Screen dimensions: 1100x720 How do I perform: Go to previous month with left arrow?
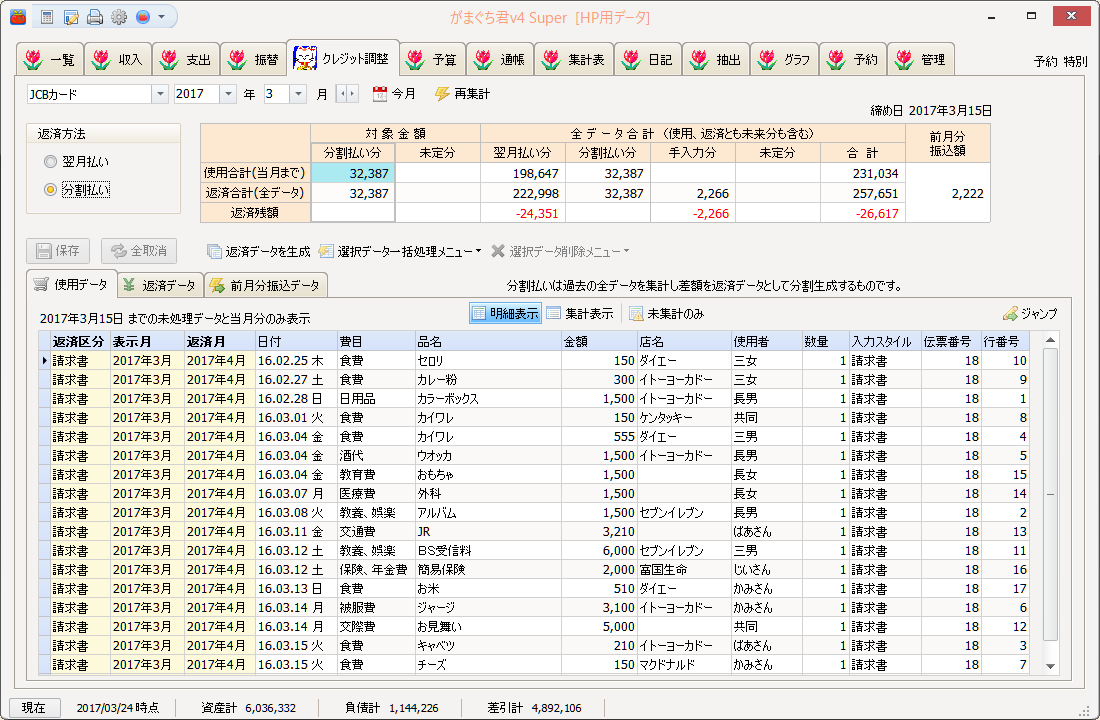coord(342,94)
